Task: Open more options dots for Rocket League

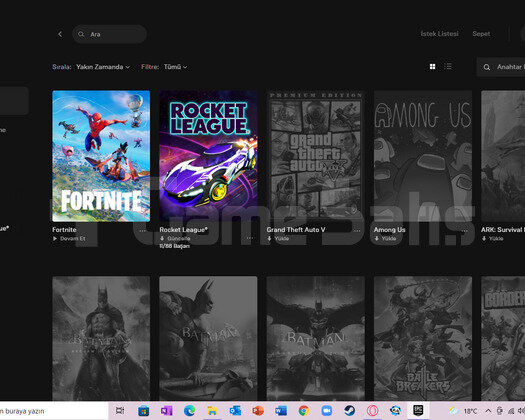Action: coord(250,237)
